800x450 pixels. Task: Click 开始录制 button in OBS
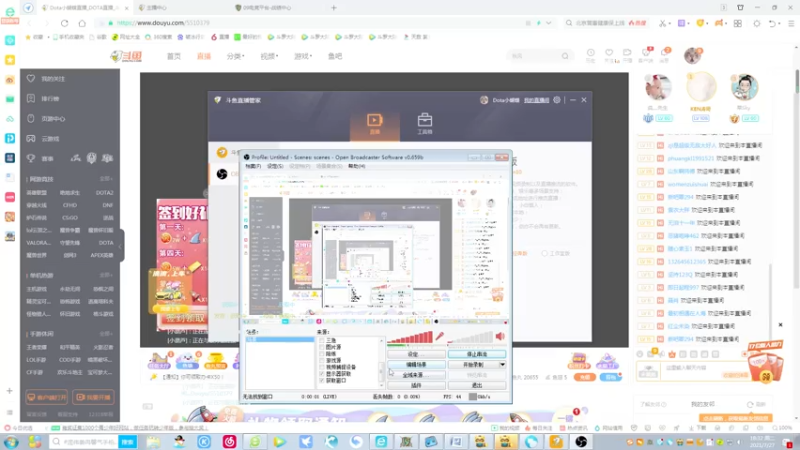[473, 365]
